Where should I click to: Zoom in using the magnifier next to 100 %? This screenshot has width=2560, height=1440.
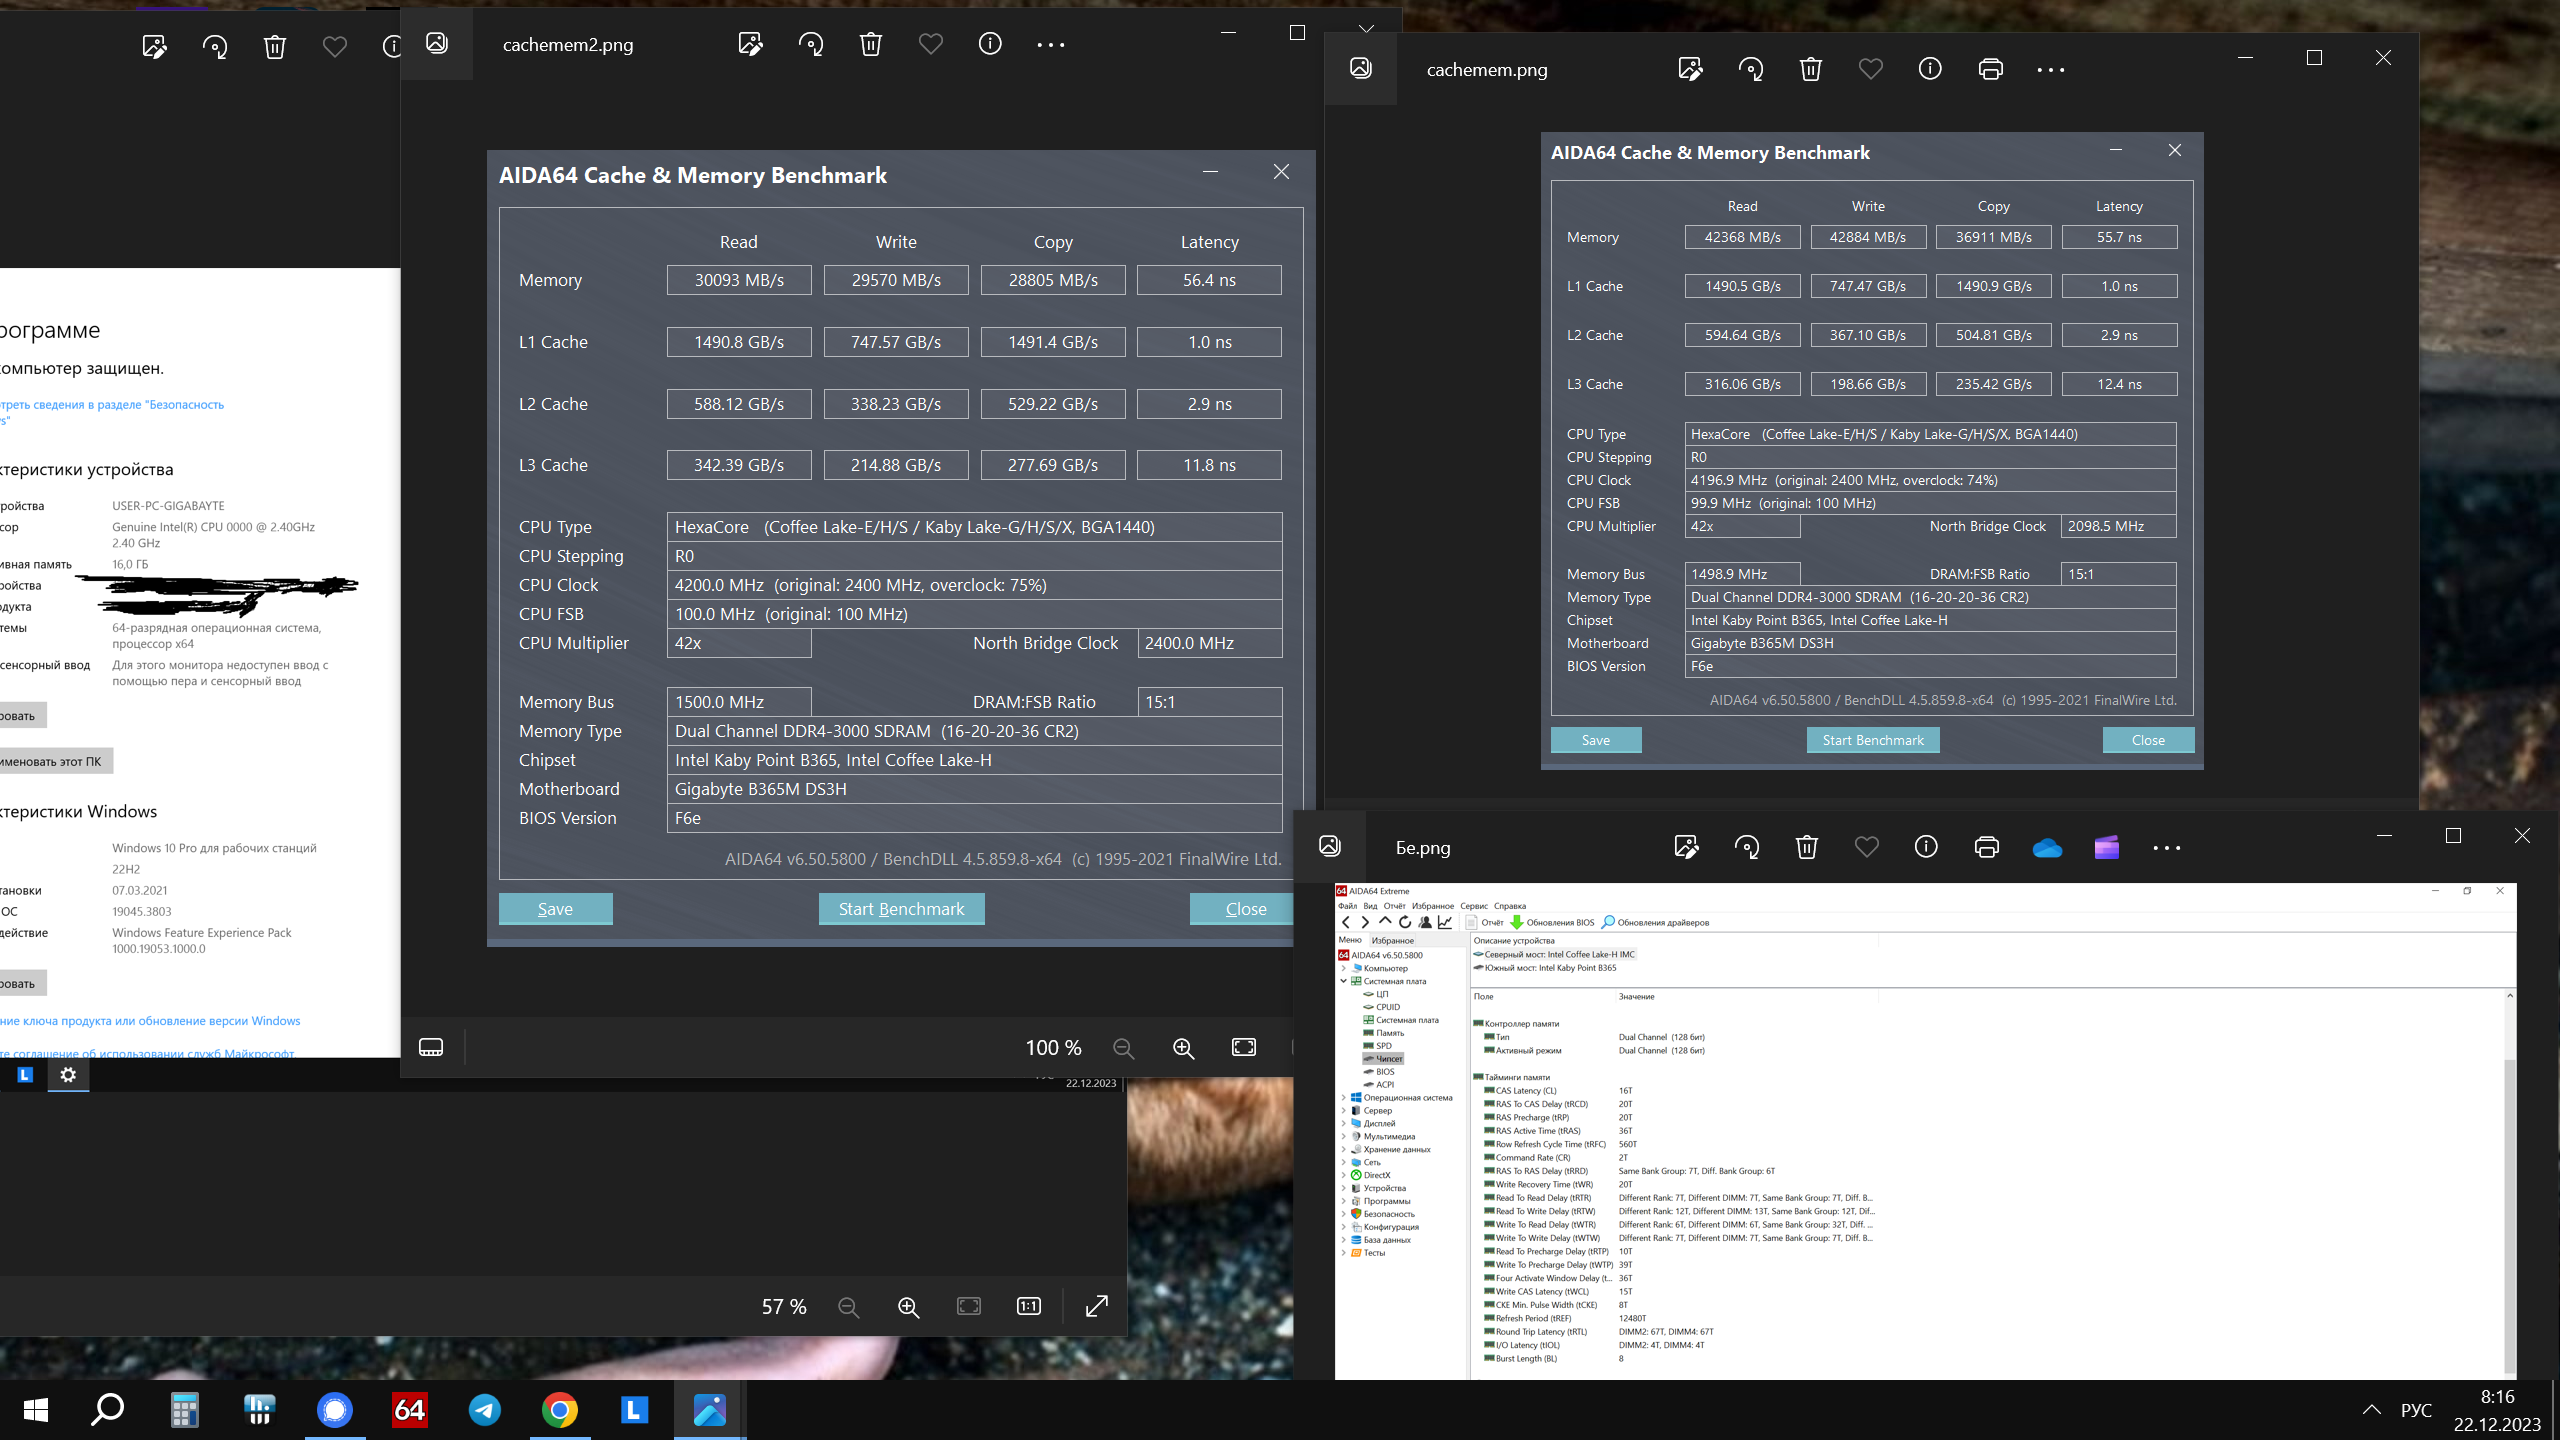pos(1183,1048)
